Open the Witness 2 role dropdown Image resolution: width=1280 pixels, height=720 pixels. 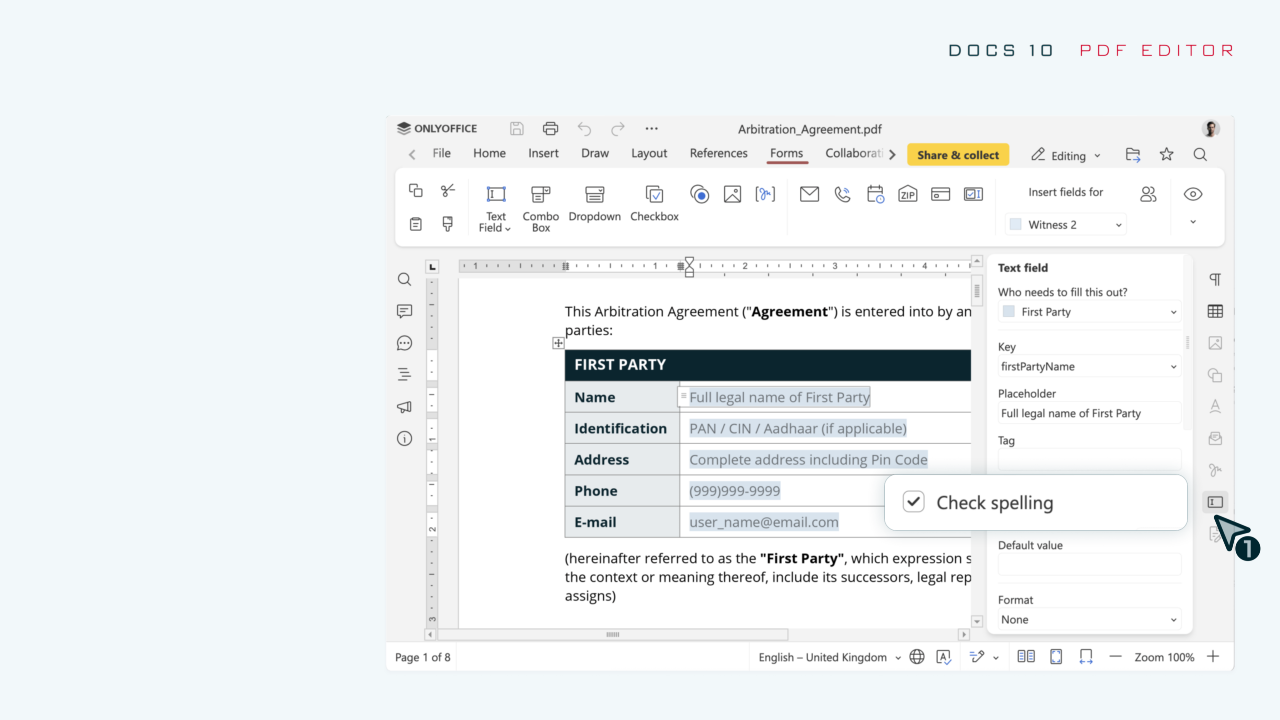1065,225
